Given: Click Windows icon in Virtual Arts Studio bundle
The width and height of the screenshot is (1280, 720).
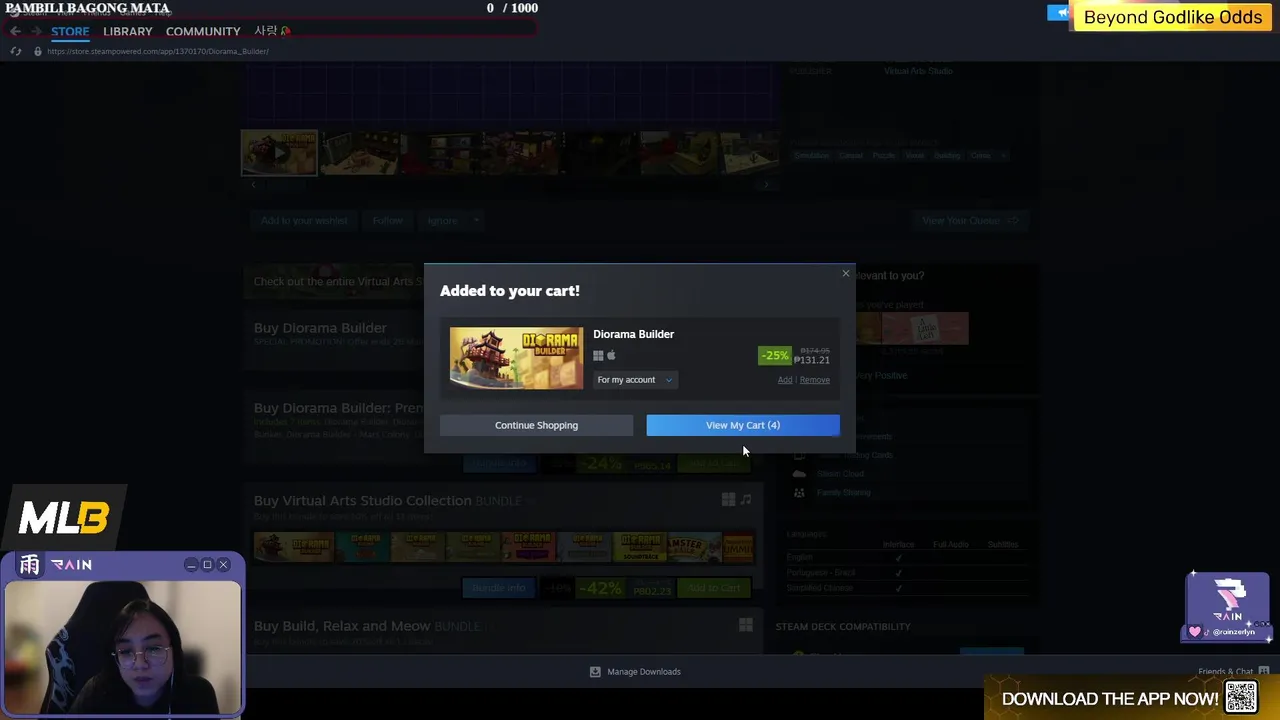Looking at the screenshot, I should click(728, 499).
